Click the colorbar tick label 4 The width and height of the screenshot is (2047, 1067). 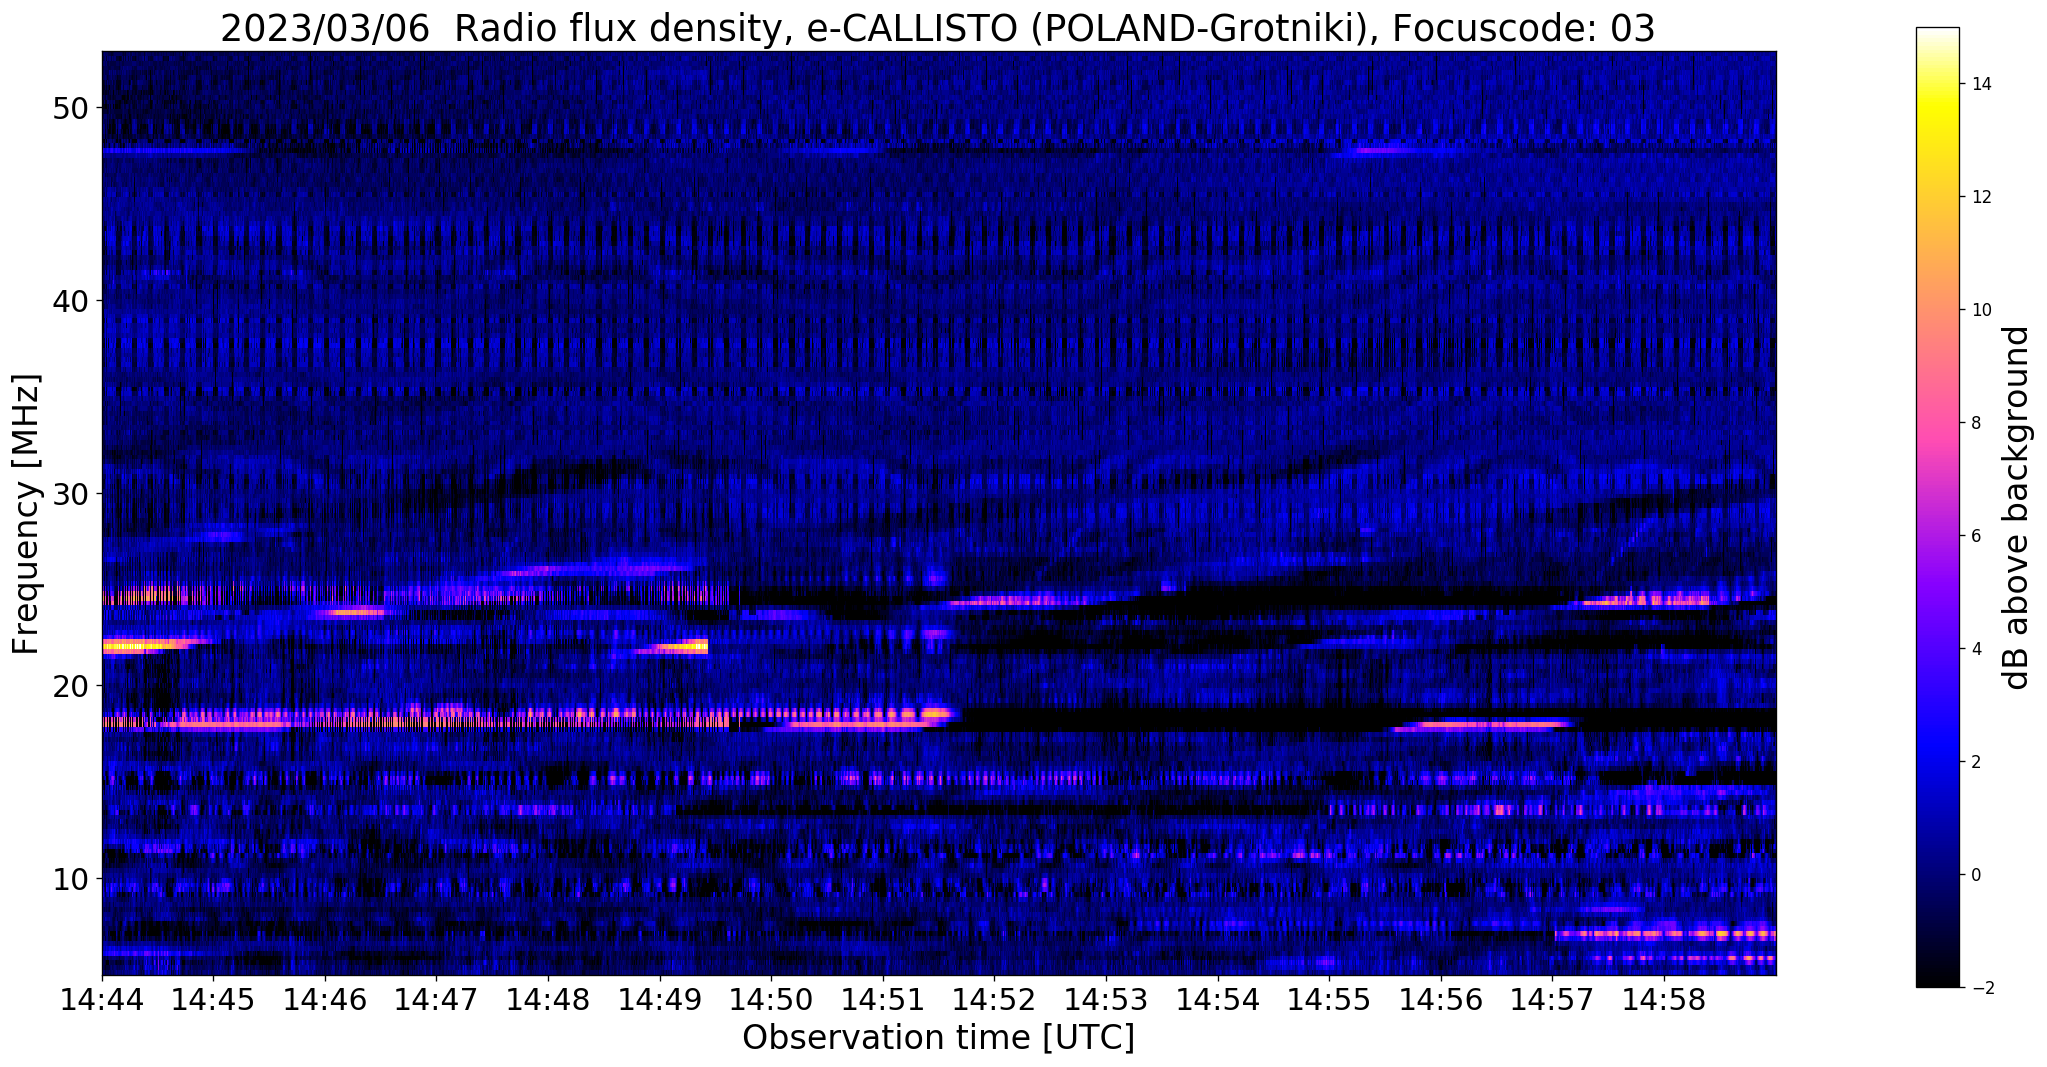point(1975,649)
